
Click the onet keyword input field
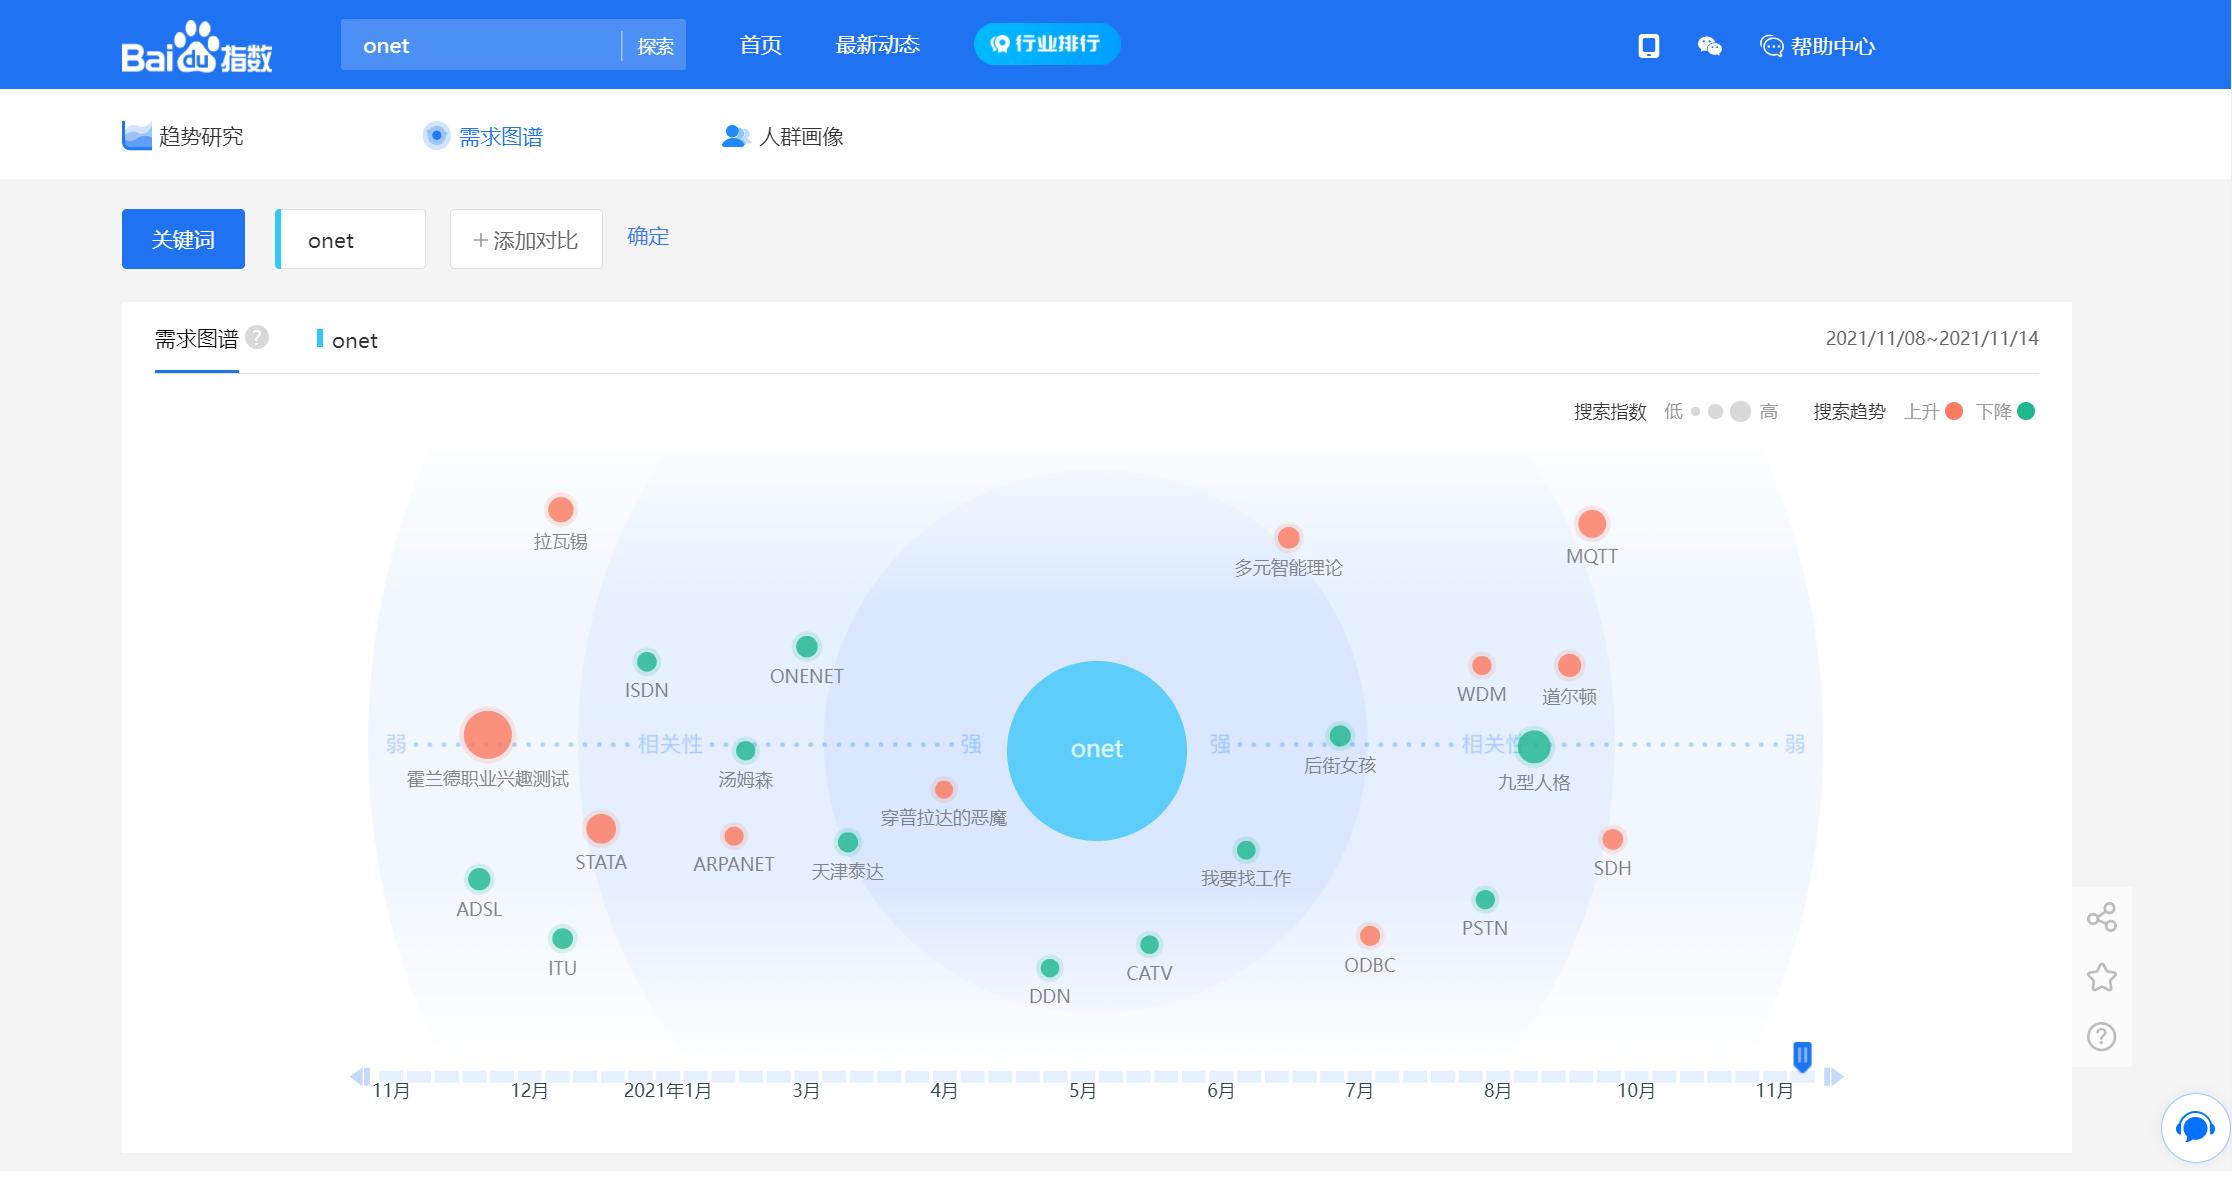352,240
